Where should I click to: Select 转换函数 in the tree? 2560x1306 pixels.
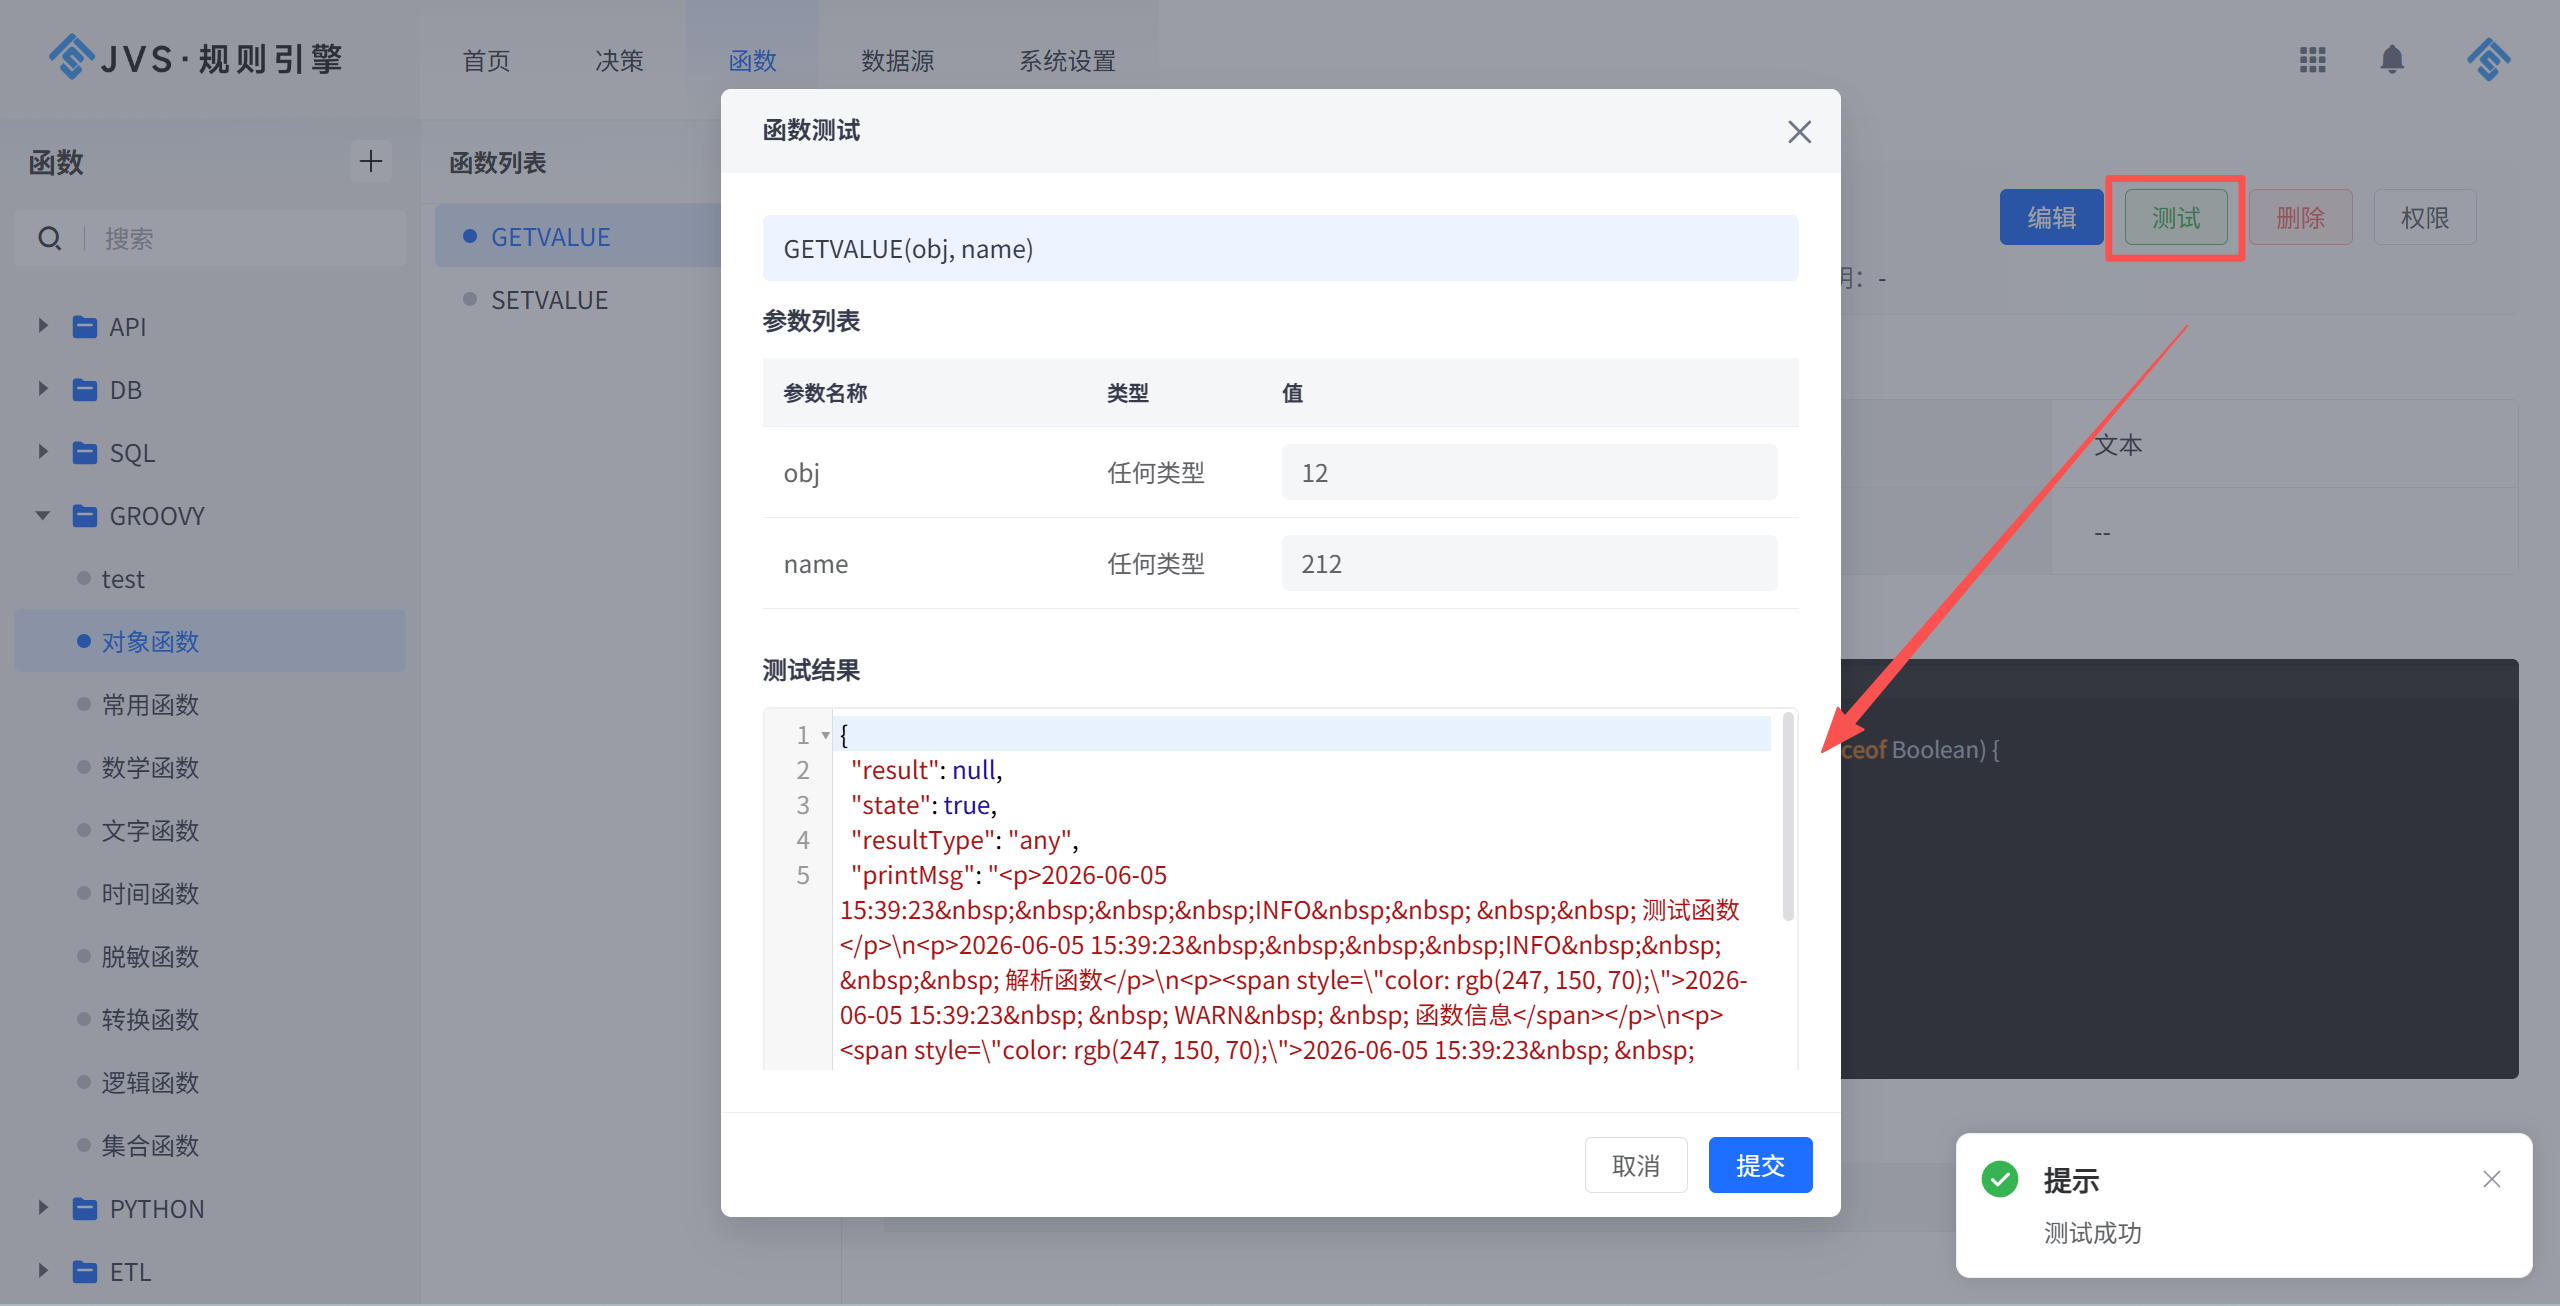point(150,1019)
